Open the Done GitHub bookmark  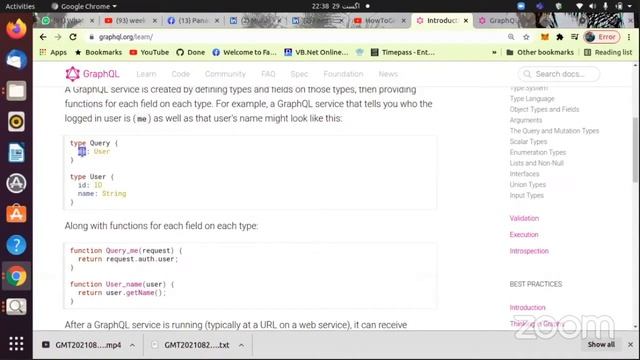click(191, 52)
